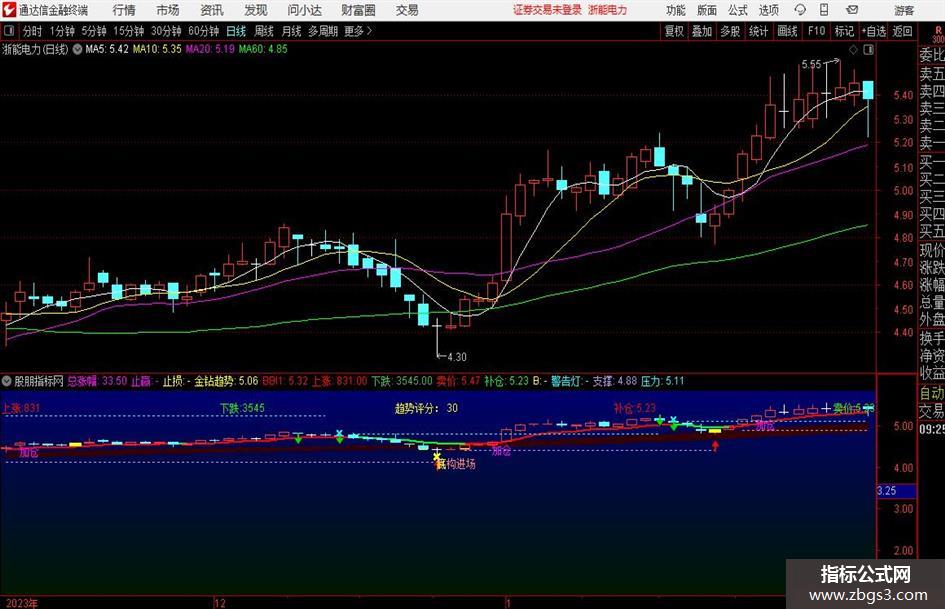The height and width of the screenshot is (609, 945).
Task: Select the 日线 daily period
Action: [x=236, y=31]
